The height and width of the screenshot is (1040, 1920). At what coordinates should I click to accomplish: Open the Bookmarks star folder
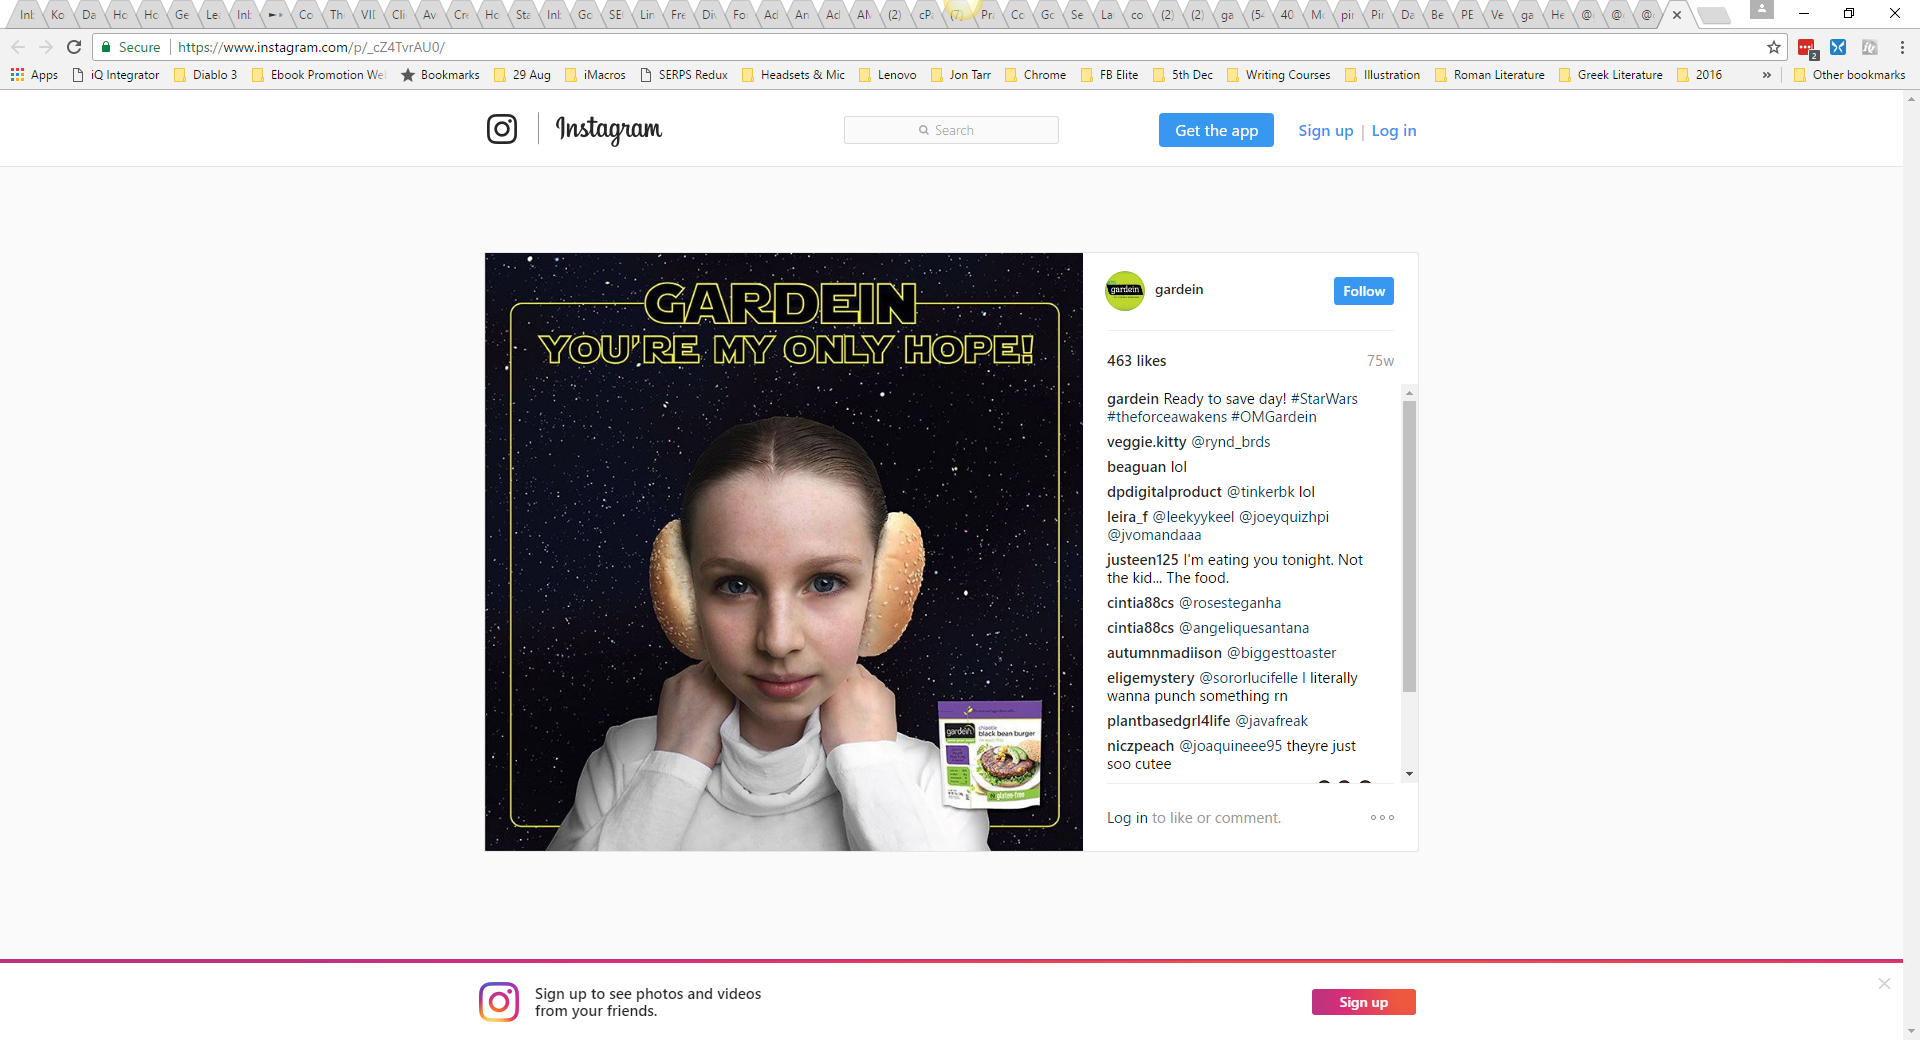pyautogui.click(x=440, y=75)
